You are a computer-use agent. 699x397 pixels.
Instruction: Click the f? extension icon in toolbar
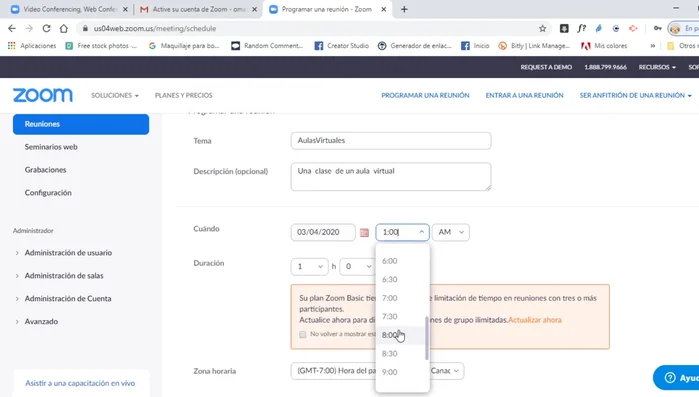pyautogui.click(x=581, y=29)
